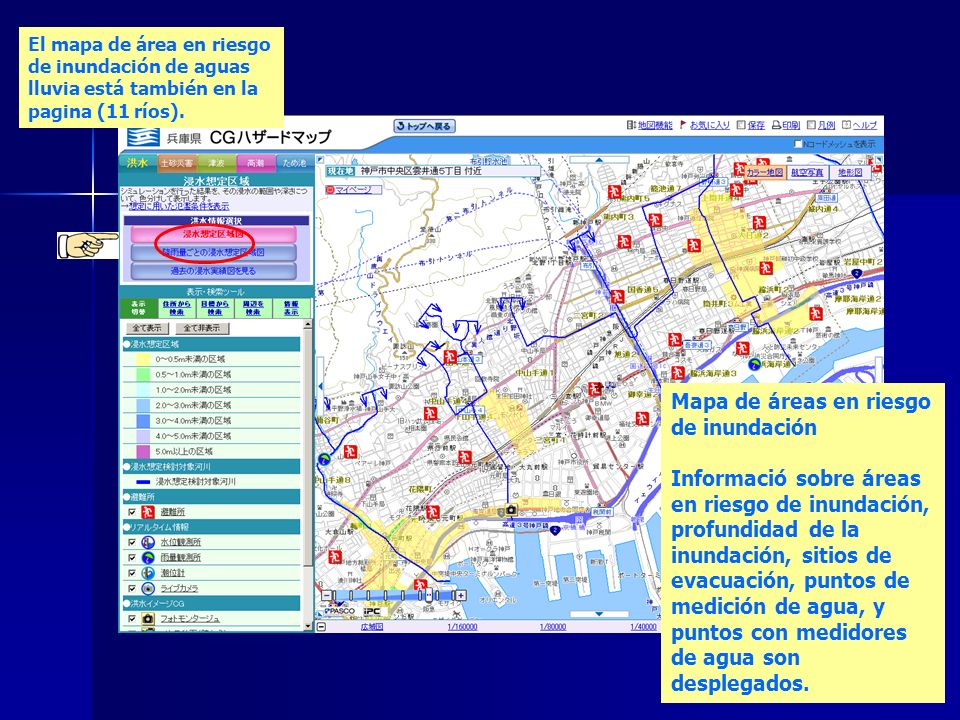Viewport: 960px width, 720px height.
Task: Click the map zoom slider handle
Action: (429, 594)
